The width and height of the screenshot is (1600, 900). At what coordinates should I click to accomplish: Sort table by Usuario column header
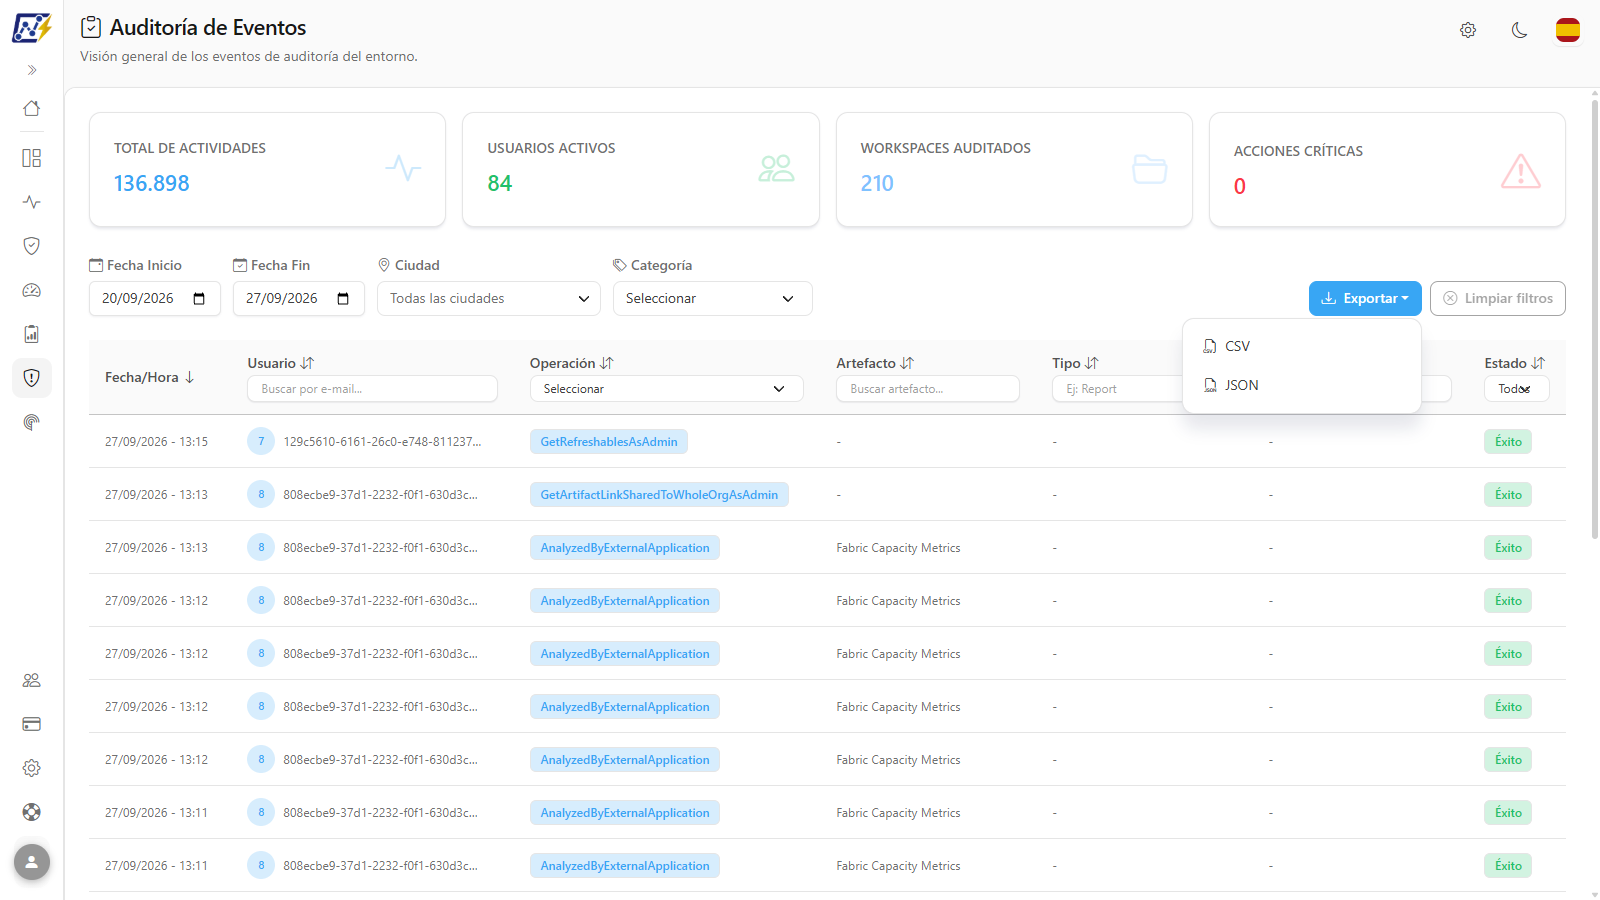tap(281, 363)
